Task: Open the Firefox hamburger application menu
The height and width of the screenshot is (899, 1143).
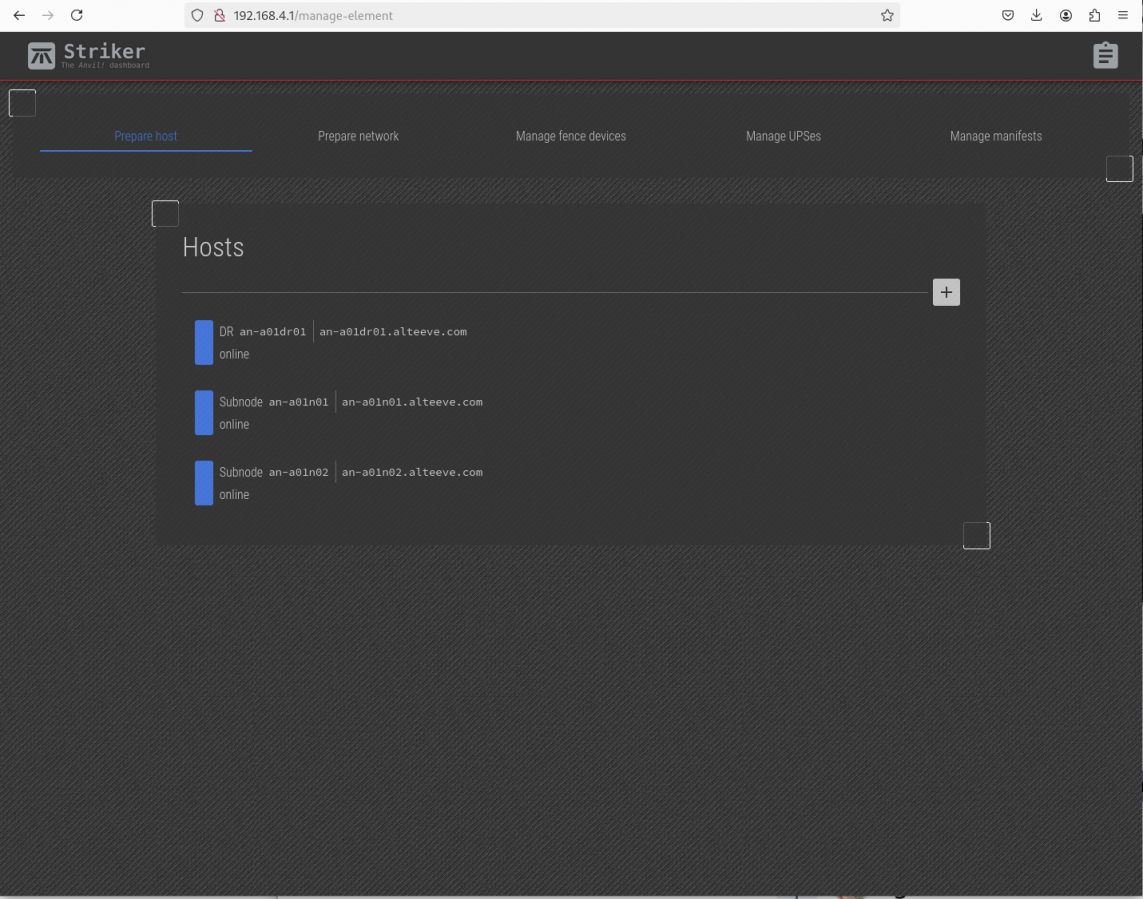Action: coord(1124,15)
